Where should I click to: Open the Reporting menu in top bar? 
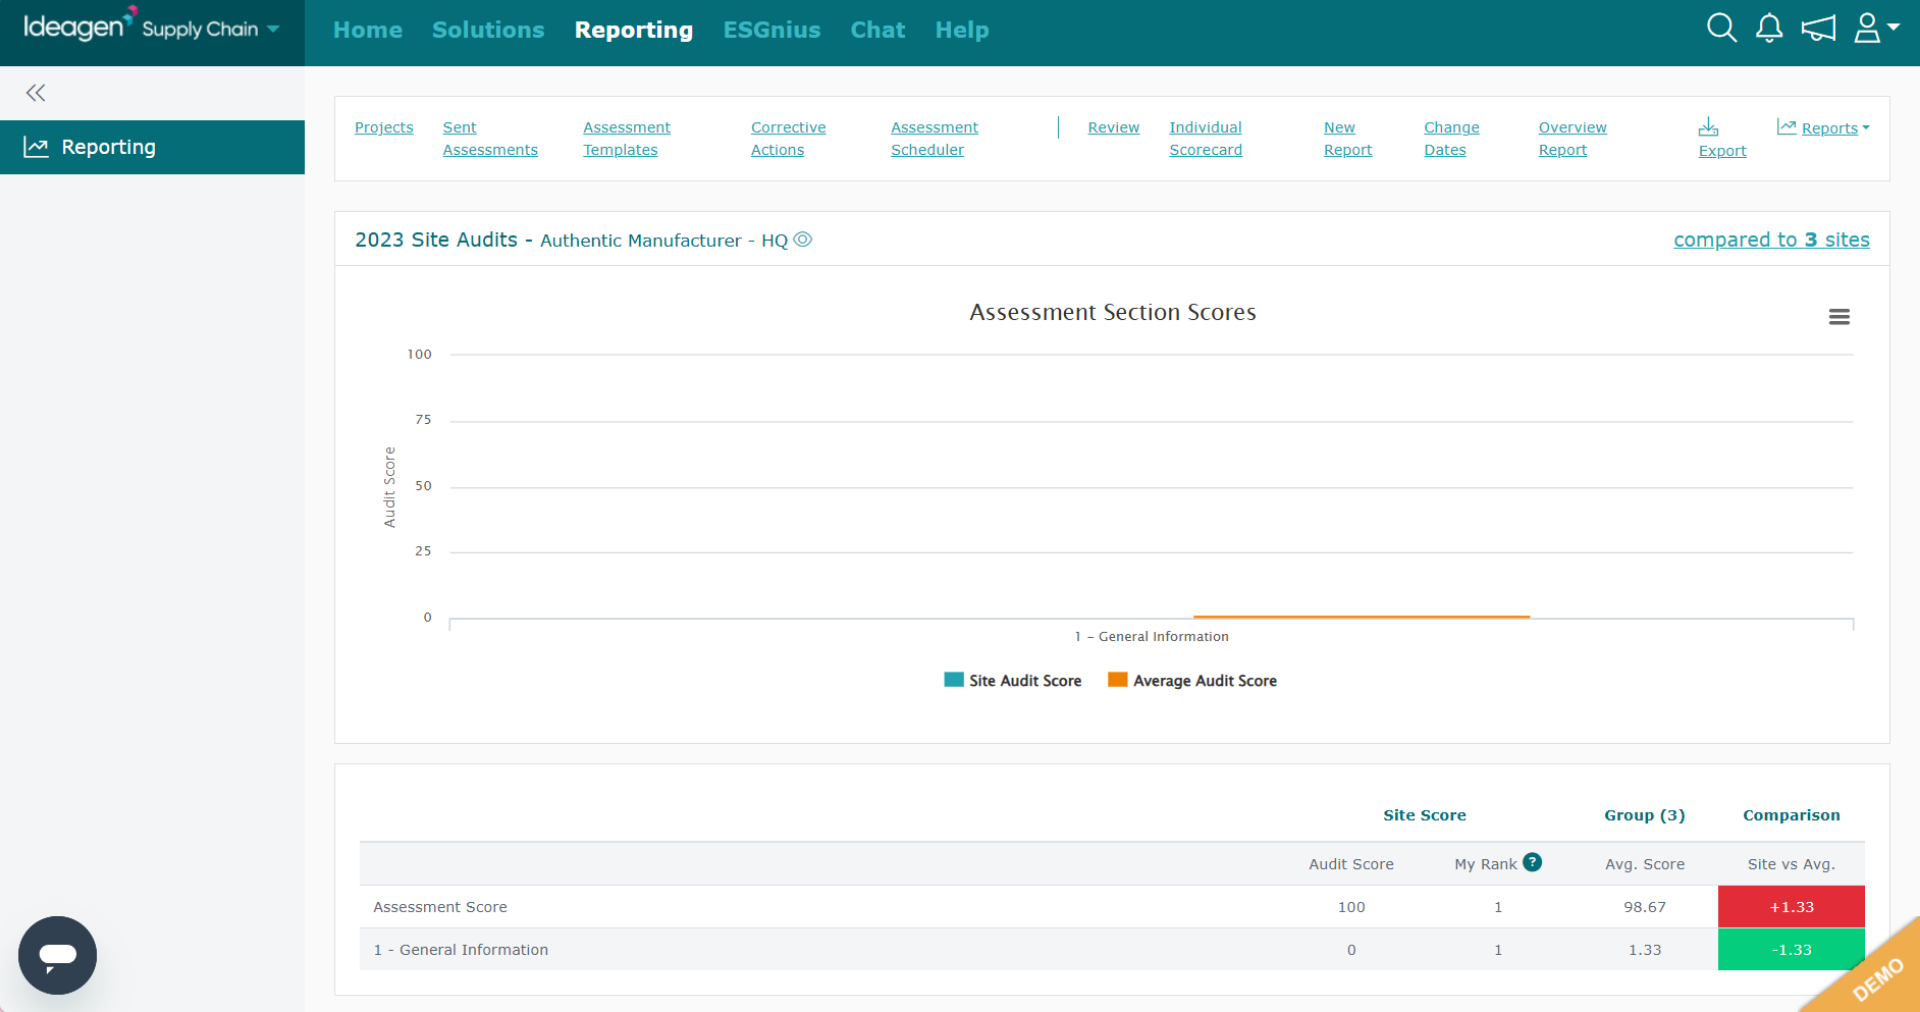[634, 30]
